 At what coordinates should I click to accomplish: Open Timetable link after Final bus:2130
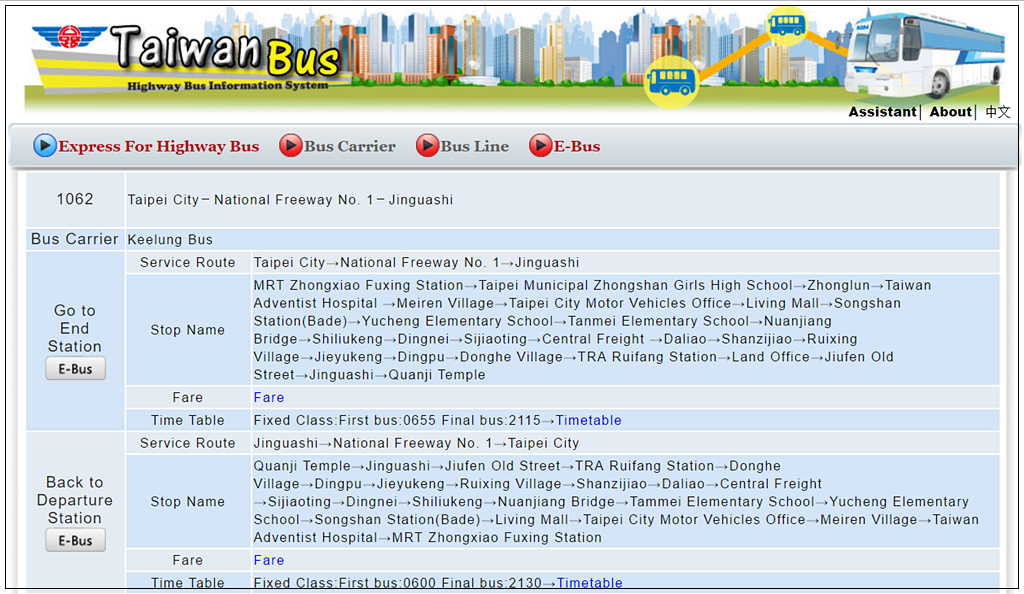[x=589, y=583]
